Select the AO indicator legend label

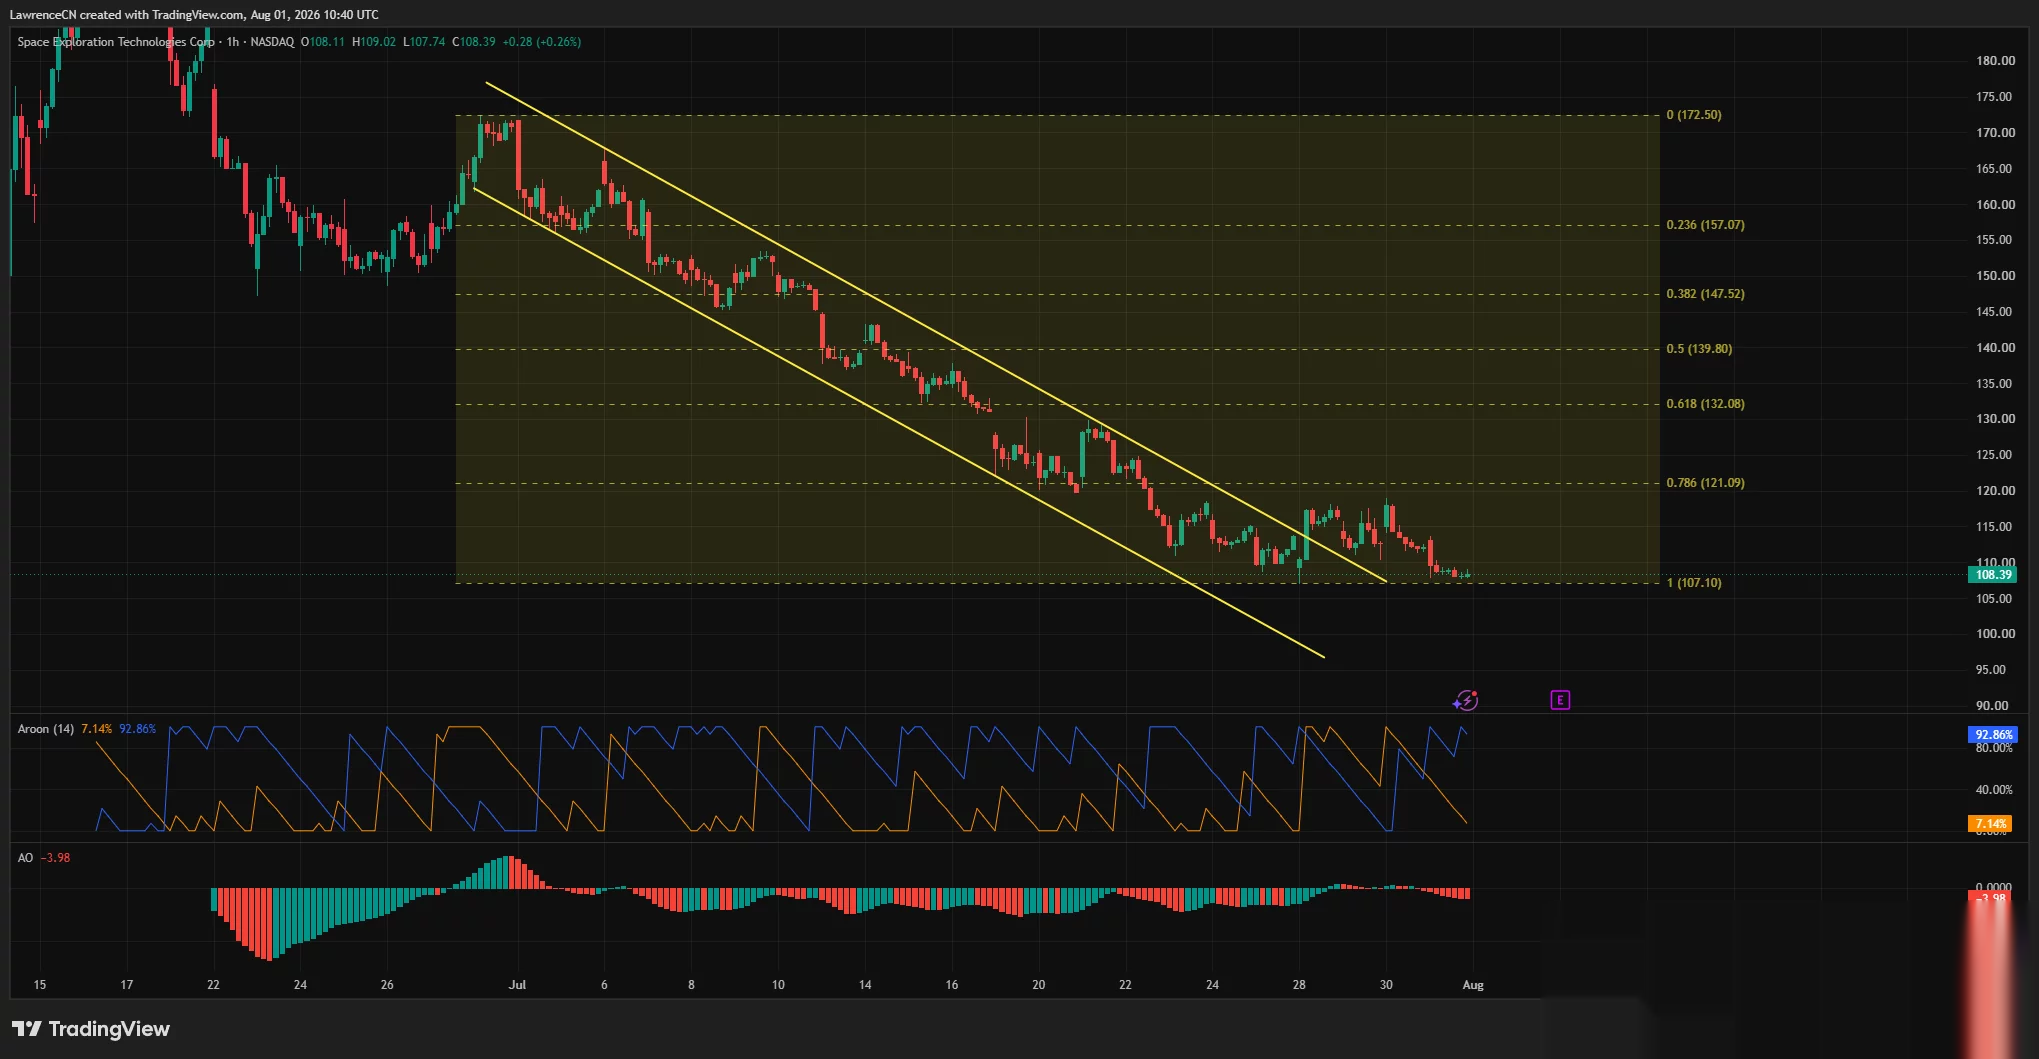tap(25, 858)
